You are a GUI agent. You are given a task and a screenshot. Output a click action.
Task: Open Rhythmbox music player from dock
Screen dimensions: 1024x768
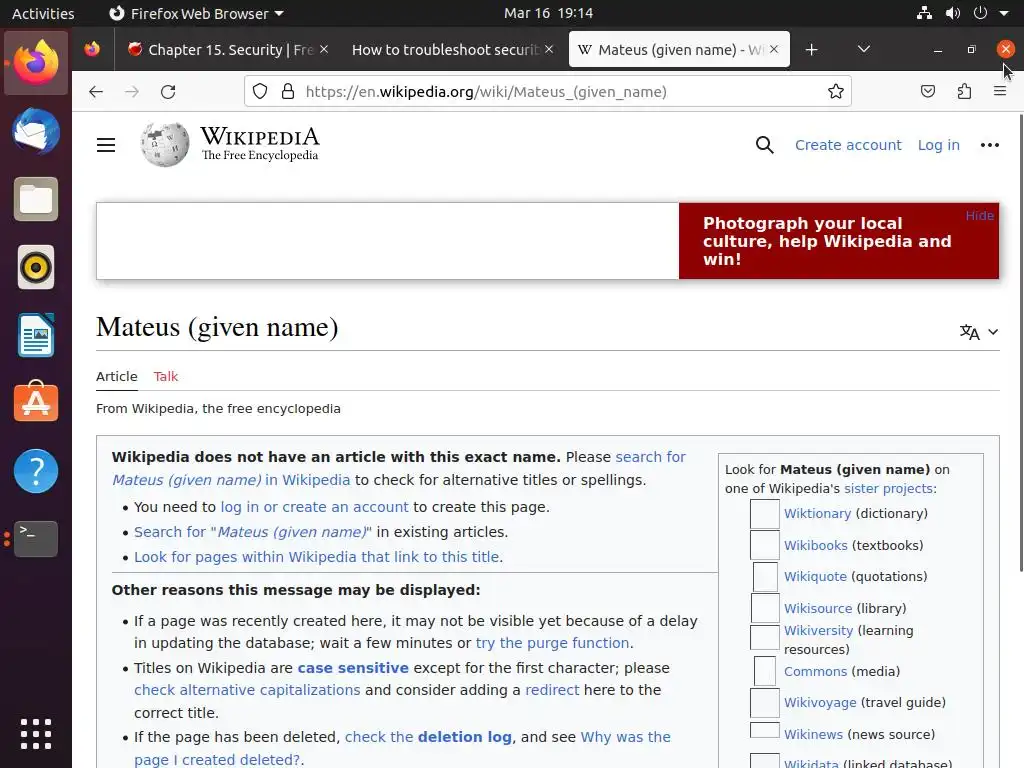[x=36, y=267]
